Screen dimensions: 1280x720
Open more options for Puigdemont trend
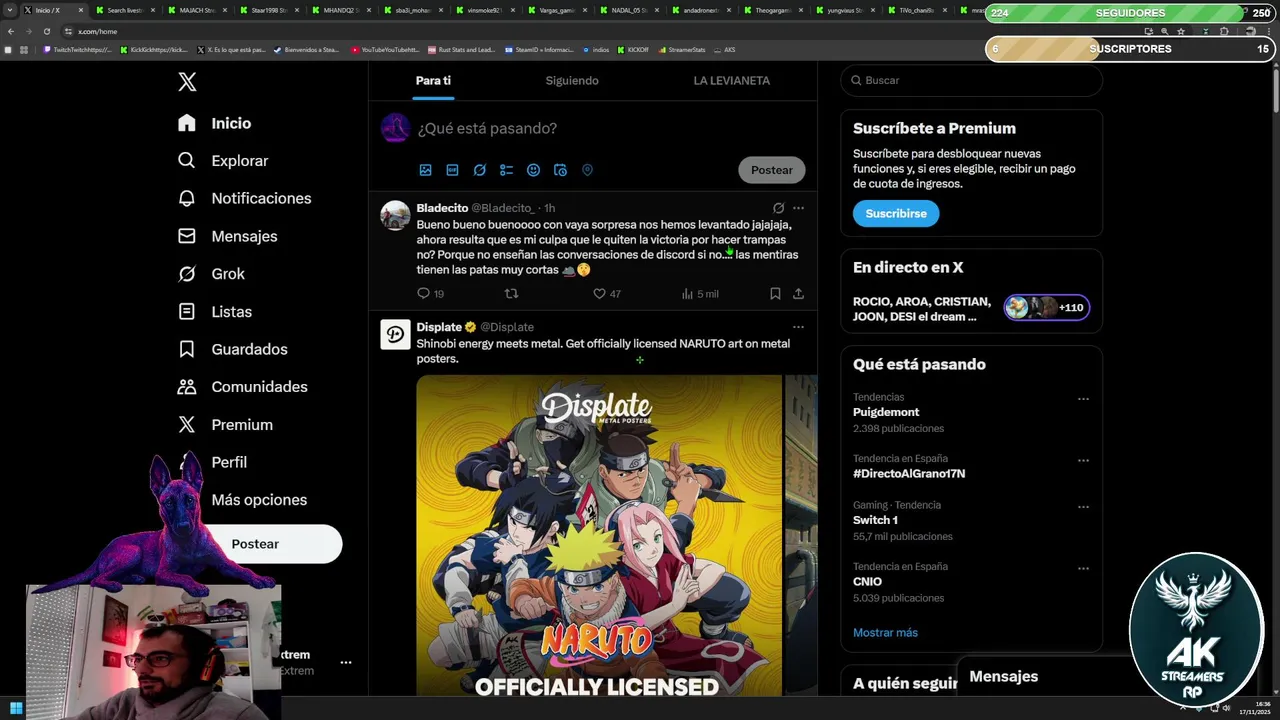[1083, 399]
